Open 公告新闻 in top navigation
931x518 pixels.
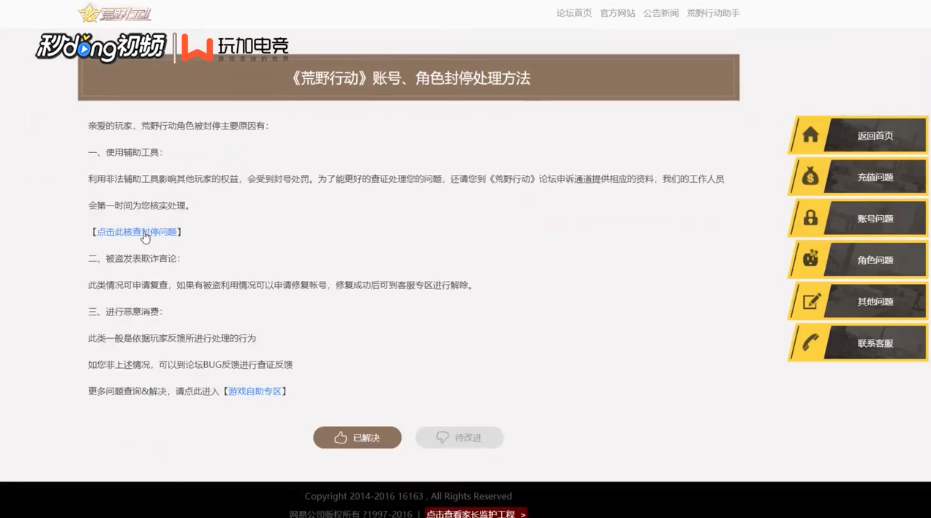pyautogui.click(x=661, y=13)
